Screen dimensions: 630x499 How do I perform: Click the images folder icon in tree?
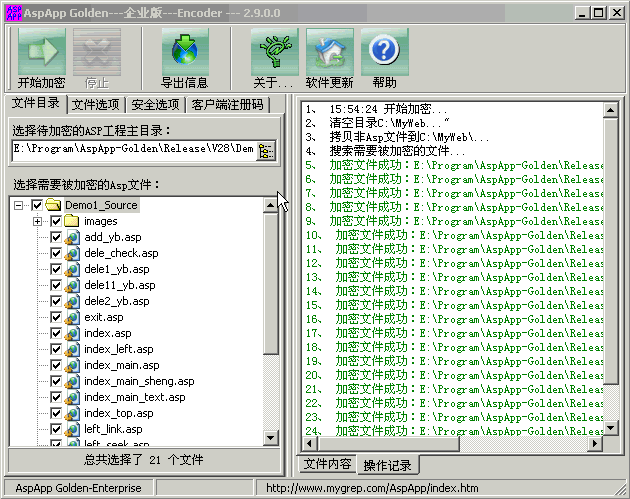(72, 221)
